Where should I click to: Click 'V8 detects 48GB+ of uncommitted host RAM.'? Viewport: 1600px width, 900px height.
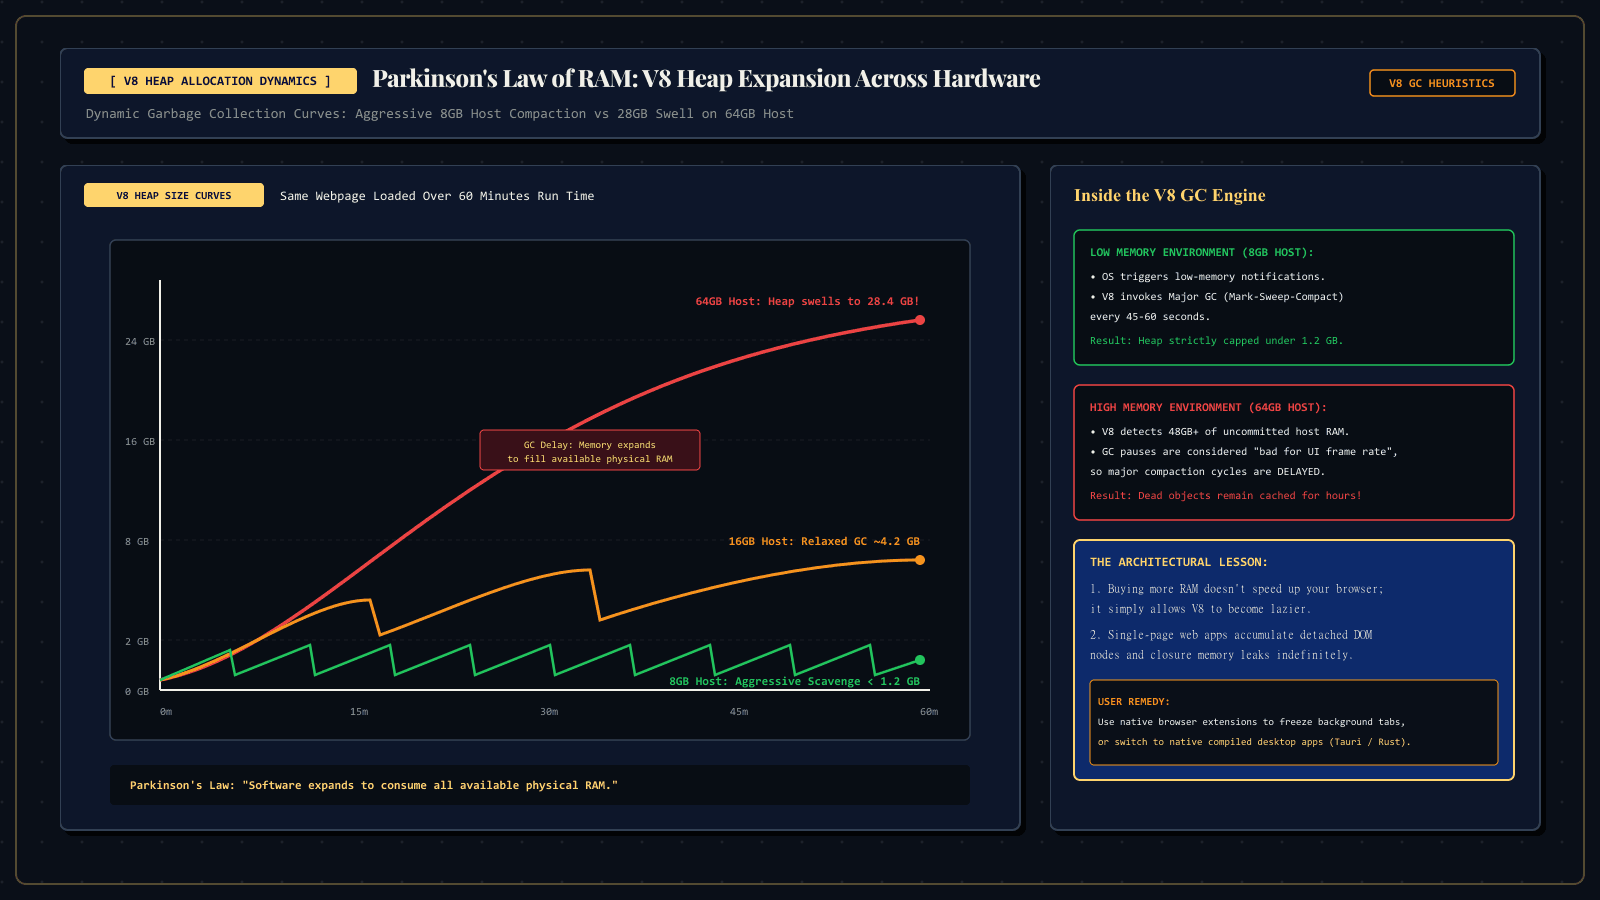[1220, 432]
